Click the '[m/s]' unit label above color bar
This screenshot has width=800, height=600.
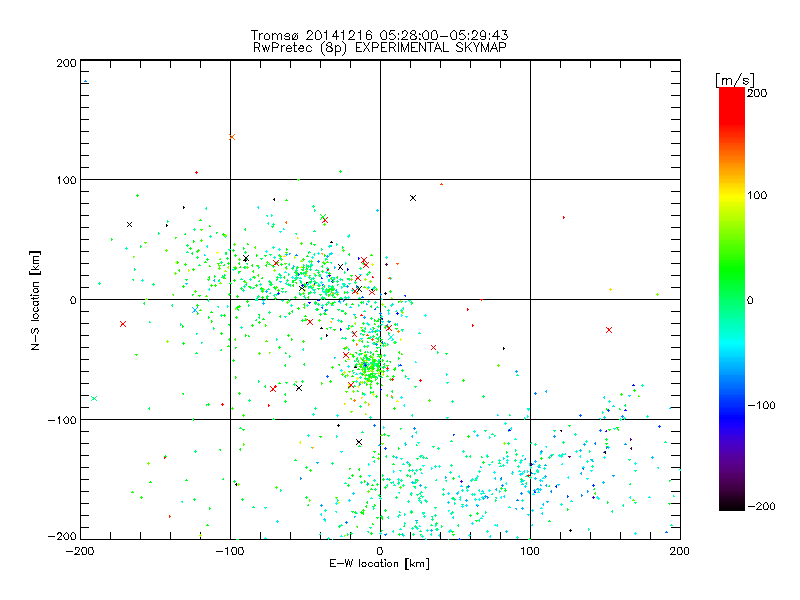coord(734,80)
